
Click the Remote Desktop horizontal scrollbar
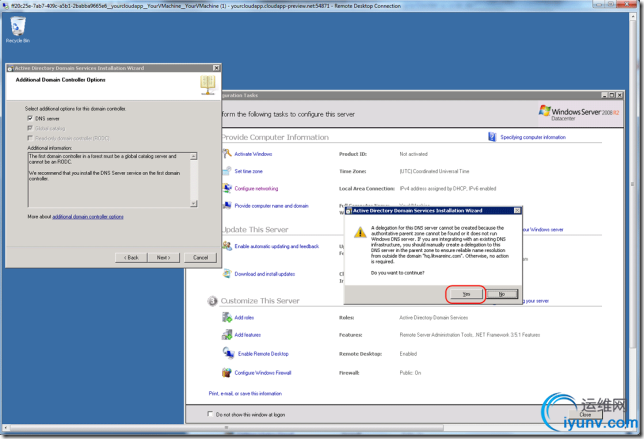tap(226, 428)
